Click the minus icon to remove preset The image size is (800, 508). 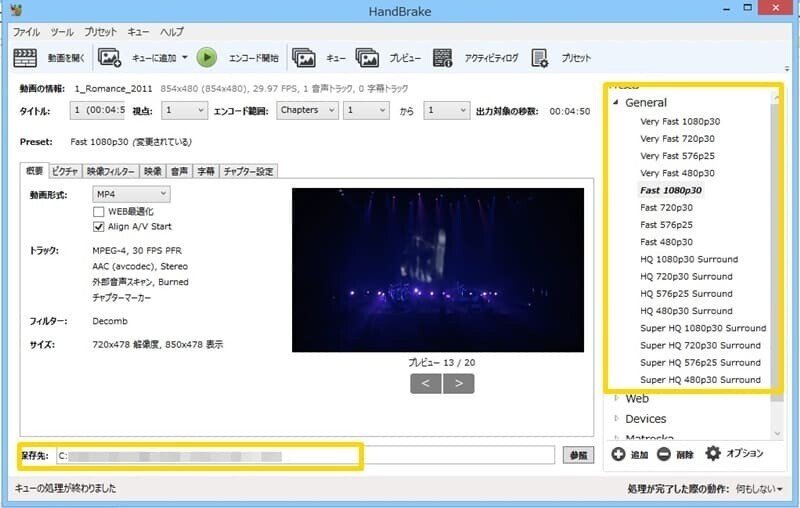click(x=663, y=453)
